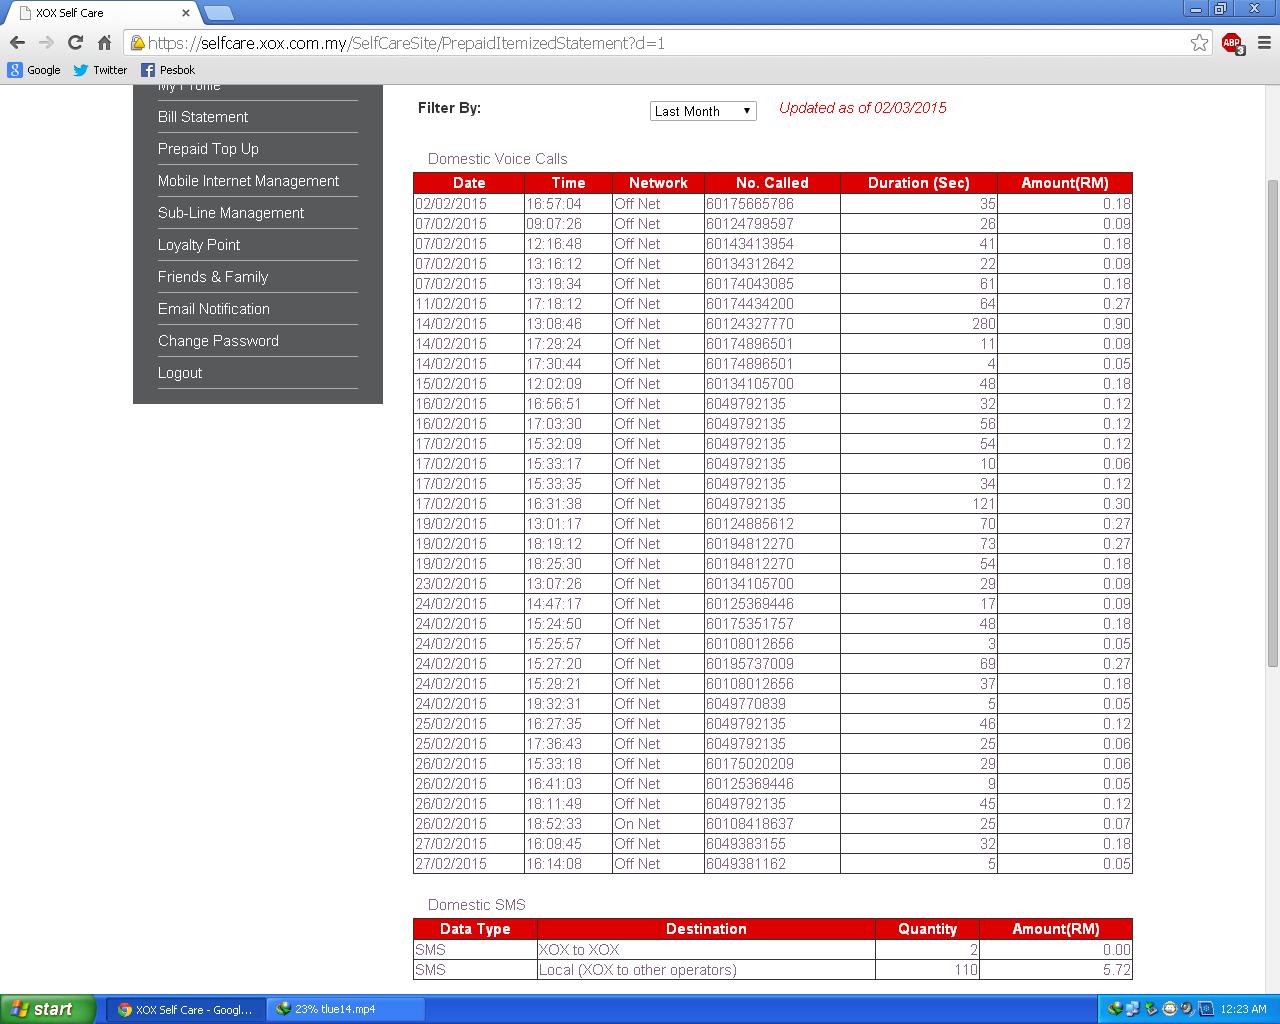Open the Google bookmark

[x=34, y=70]
